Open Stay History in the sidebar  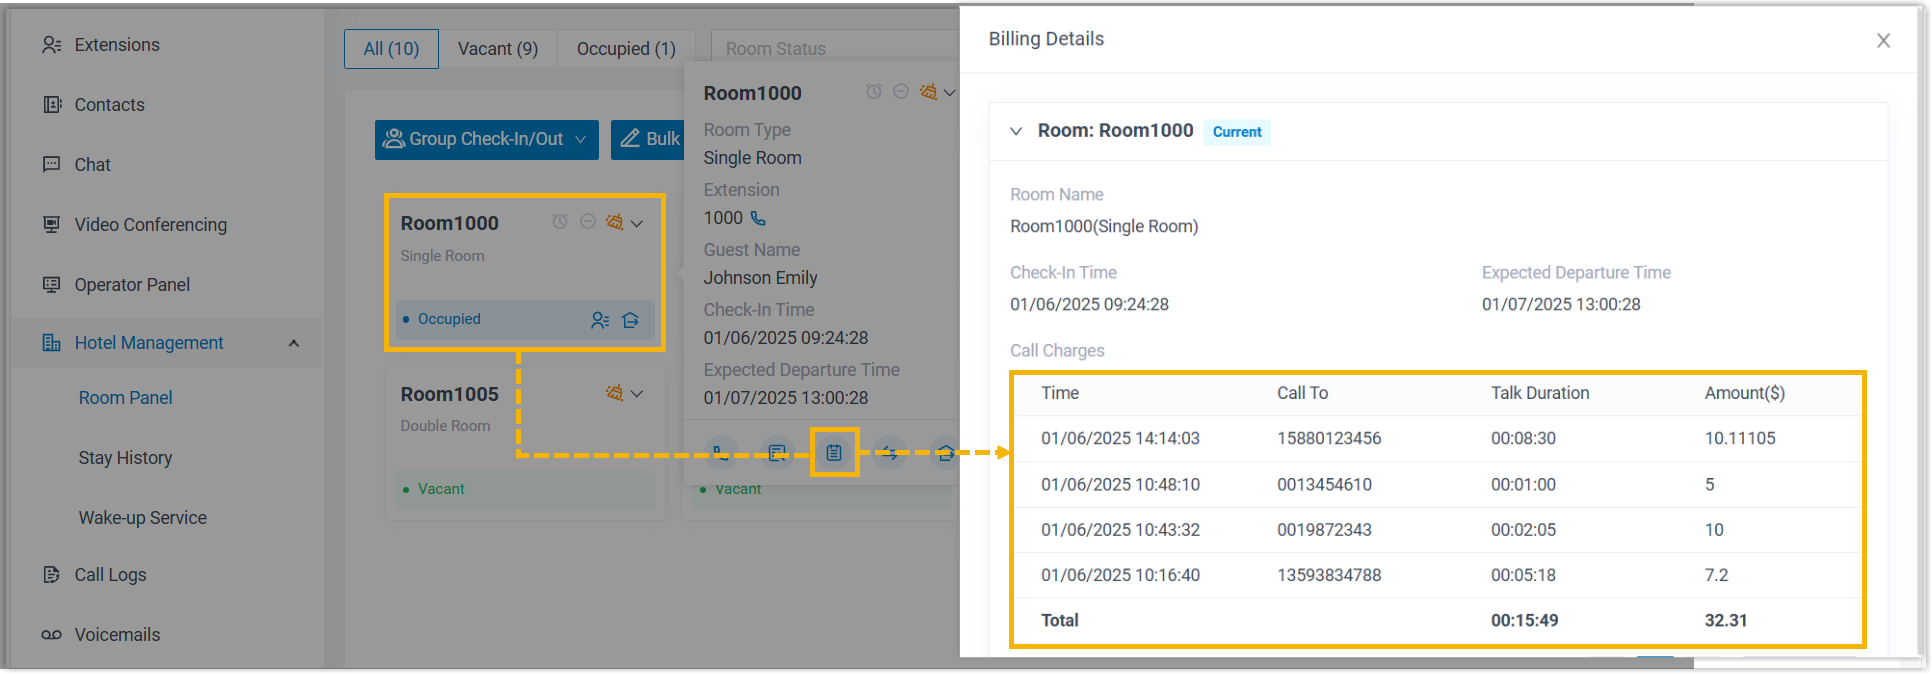click(x=125, y=457)
